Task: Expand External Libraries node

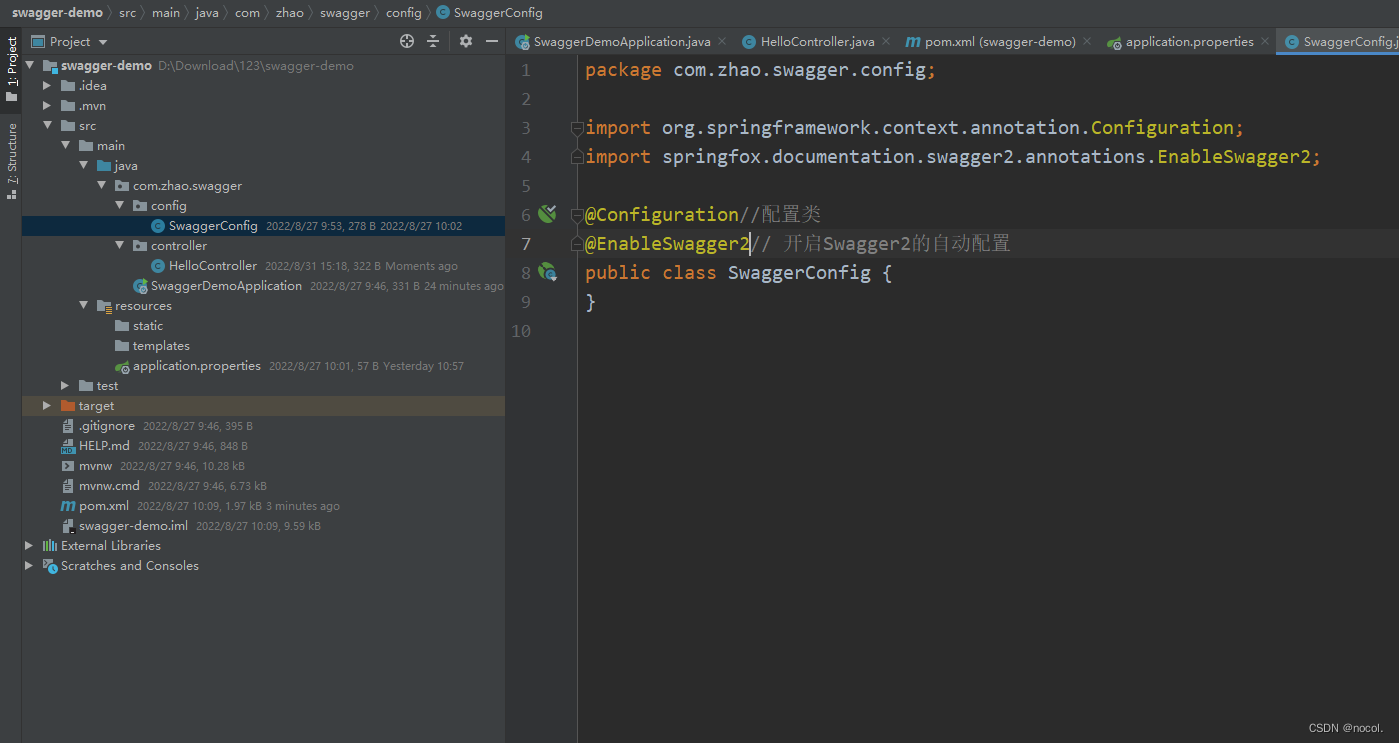Action: point(29,546)
